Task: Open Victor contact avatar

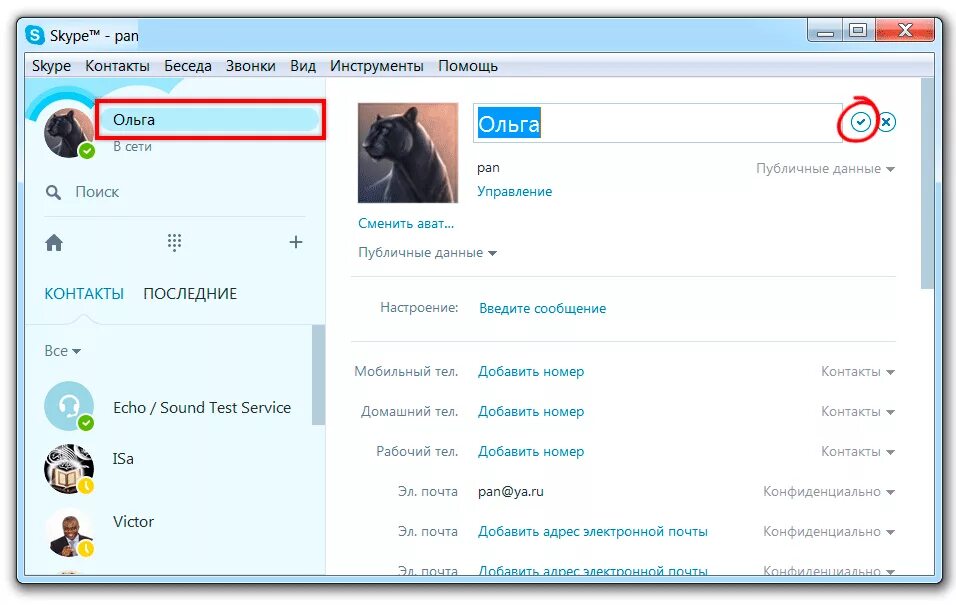Action: pos(69,533)
